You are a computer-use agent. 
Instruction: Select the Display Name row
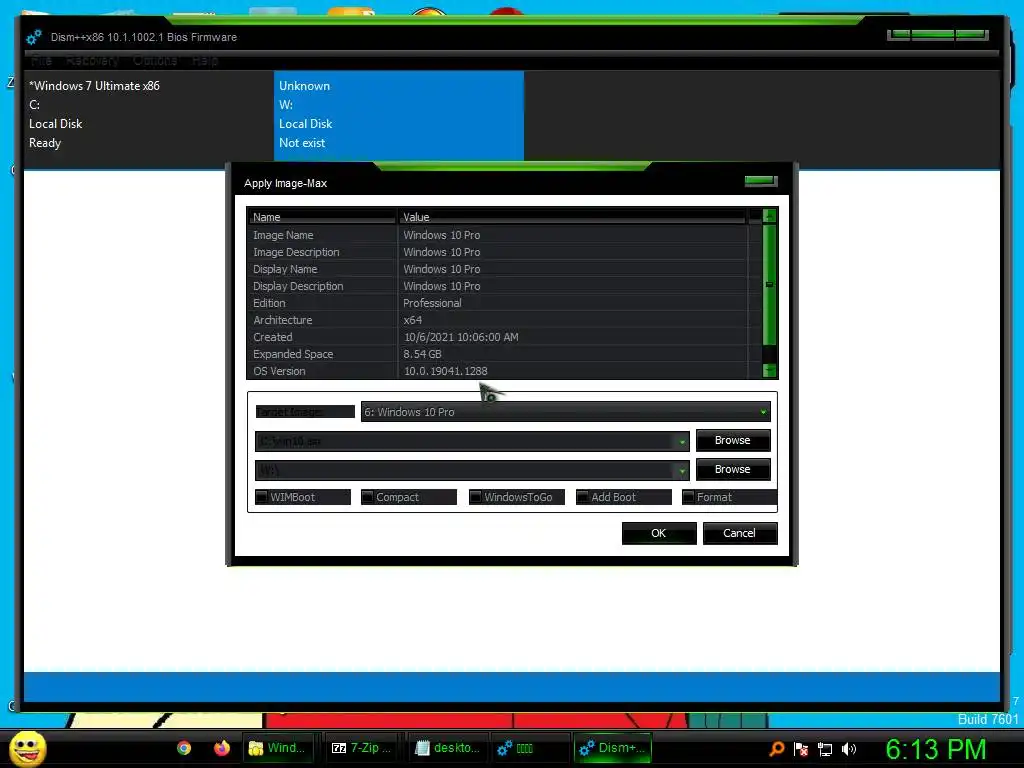pos(498,269)
